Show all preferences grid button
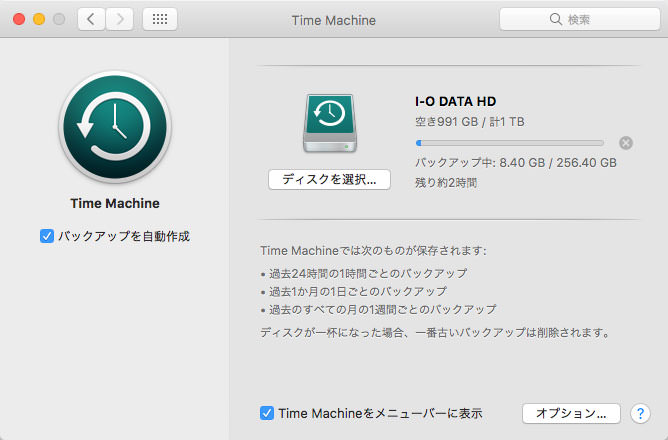 pyautogui.click(x=160, y=19)
